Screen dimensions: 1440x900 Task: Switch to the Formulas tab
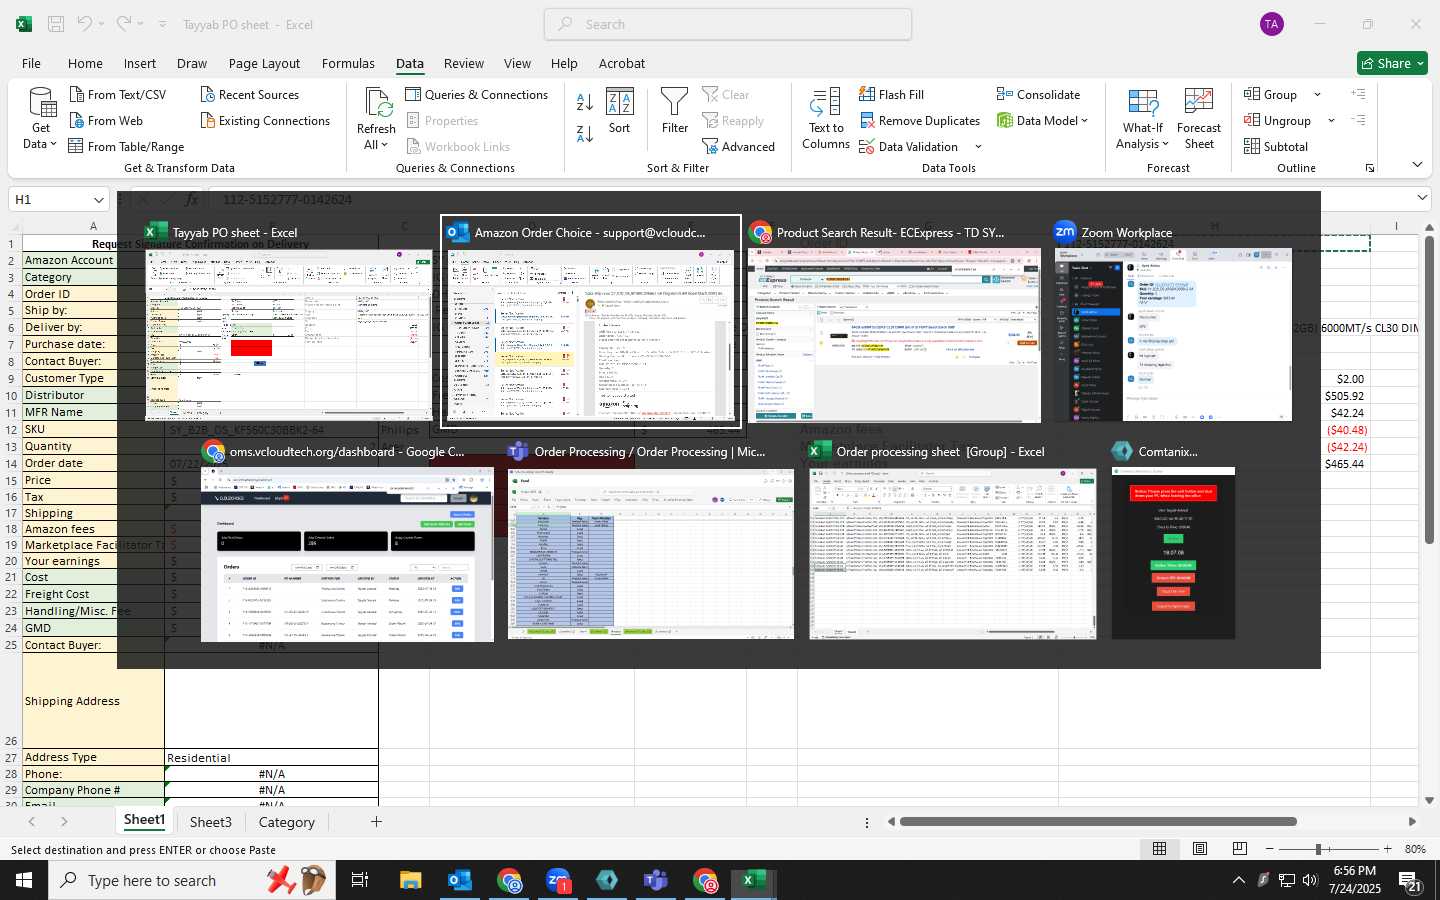(348, 63)
